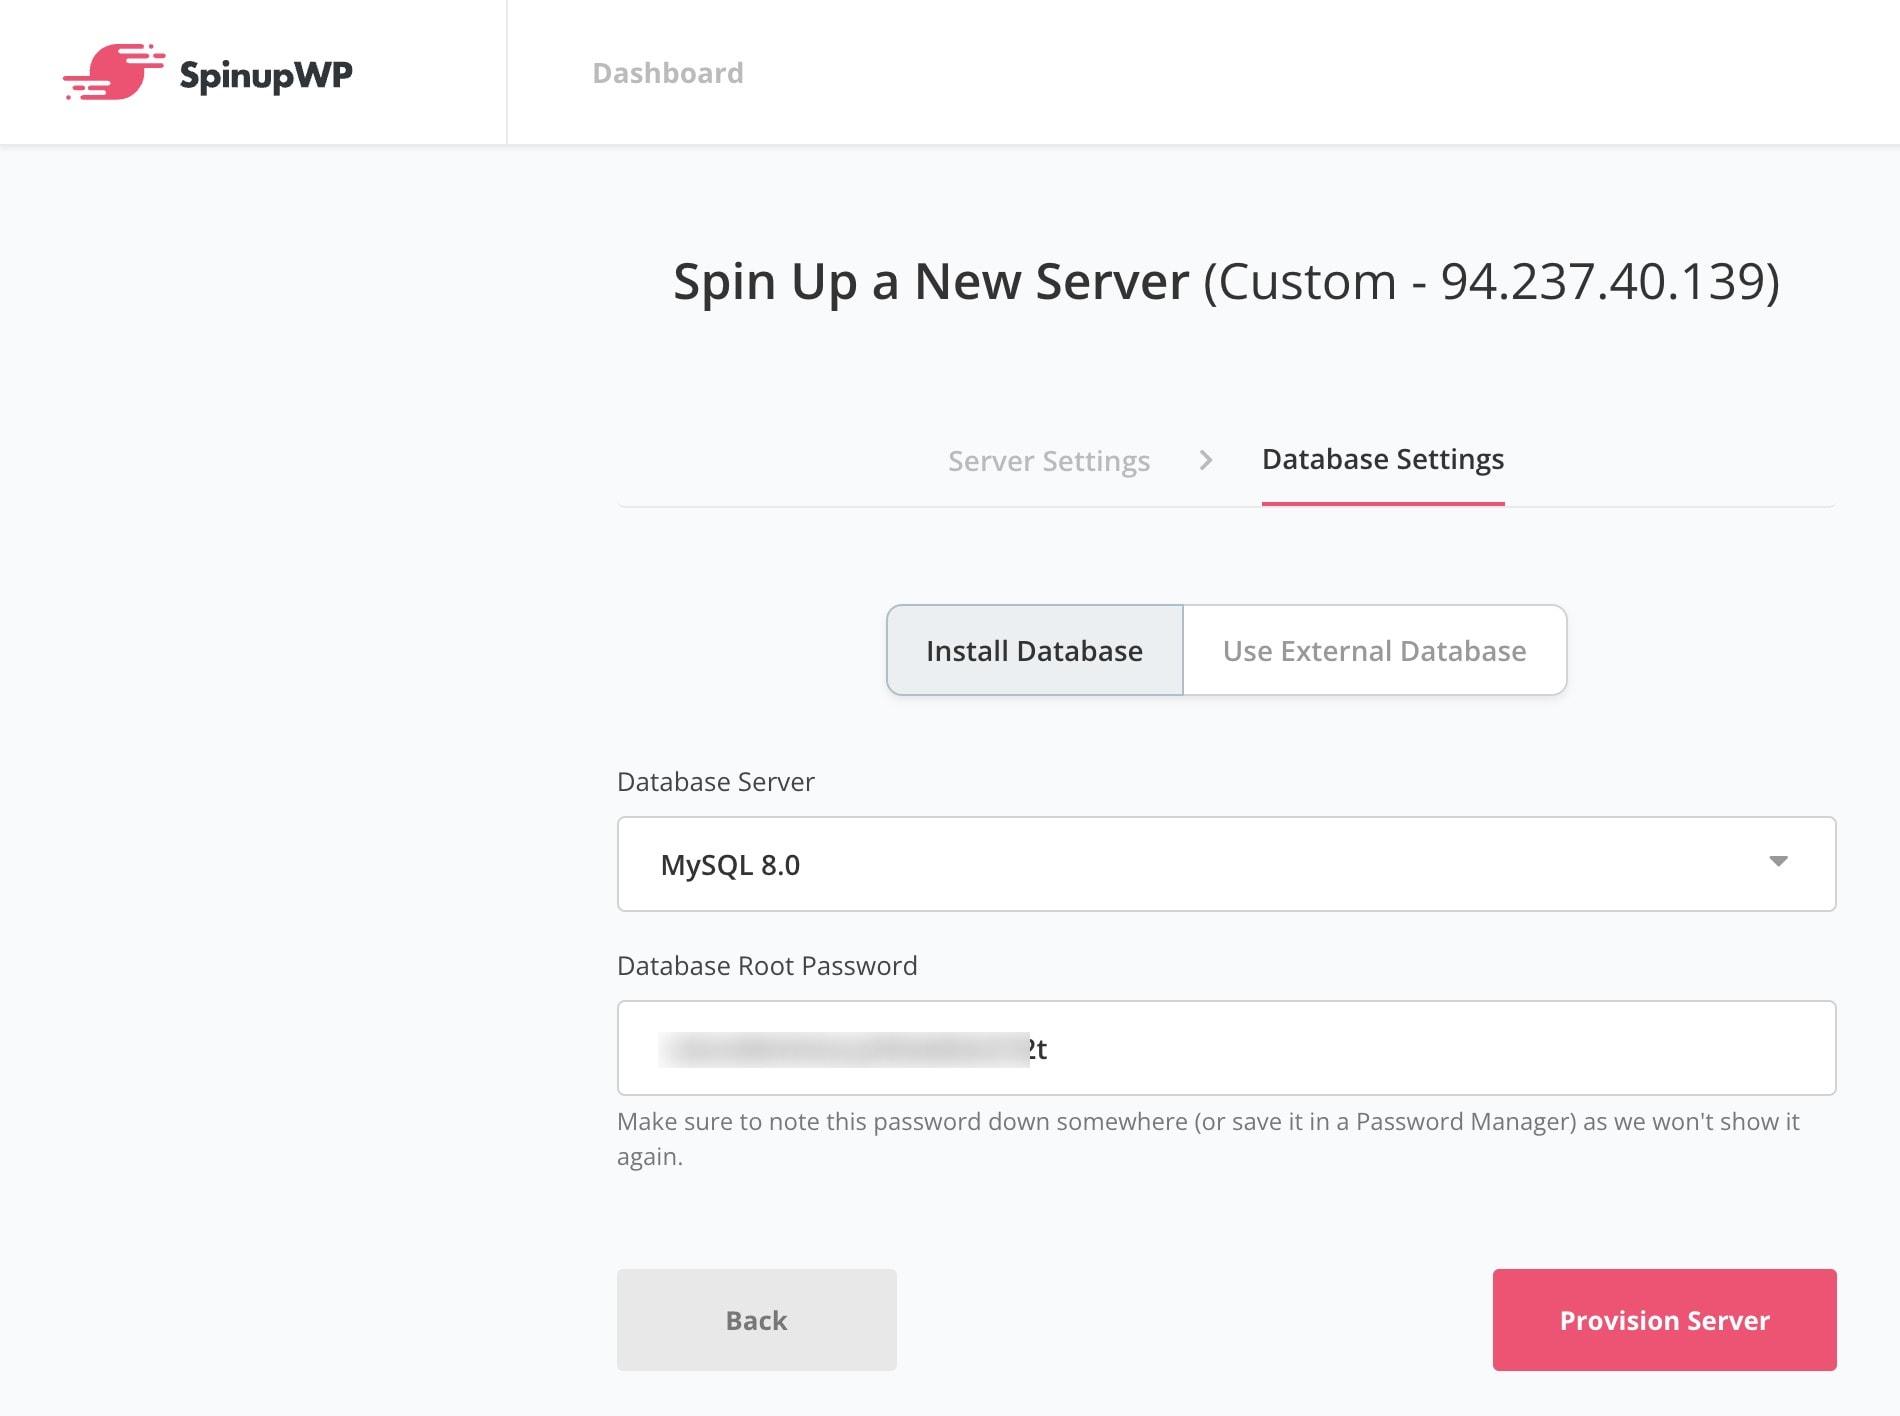The width and height of the screenshot is (1900, 1416).
Task: Choose Install Database option
Action: [x=1035, y=650]
